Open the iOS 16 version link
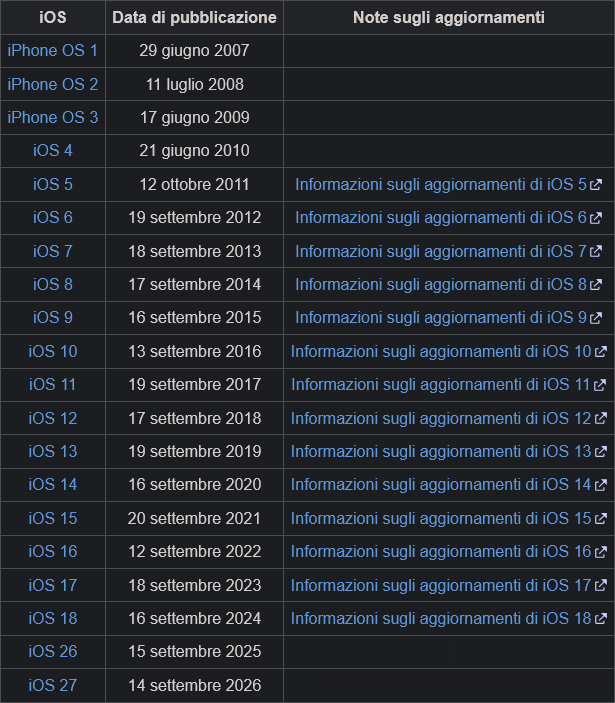Image resolution: width=615 pixels, height=703 pixels. point(52,551)
